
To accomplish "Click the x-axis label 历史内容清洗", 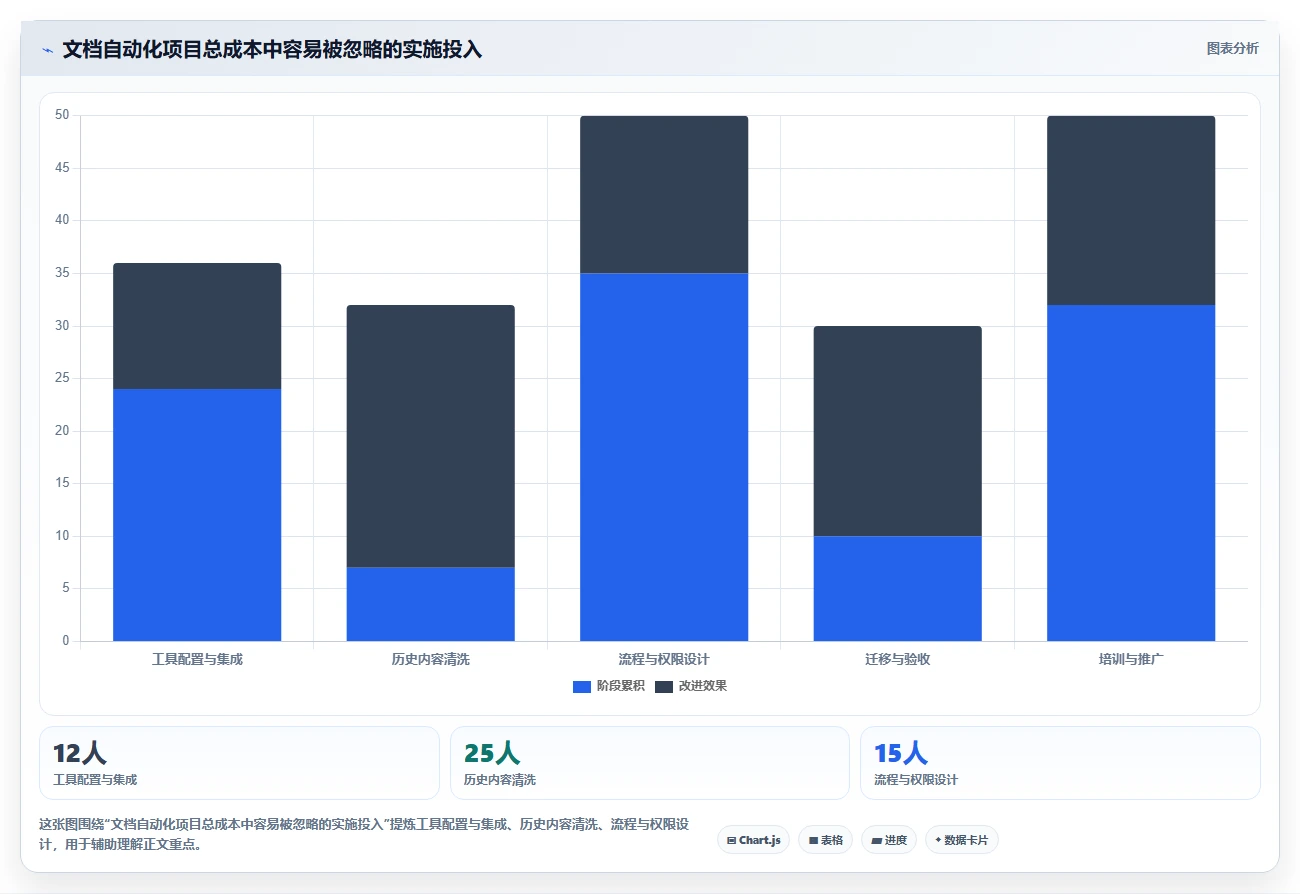I will coord(430,660).
